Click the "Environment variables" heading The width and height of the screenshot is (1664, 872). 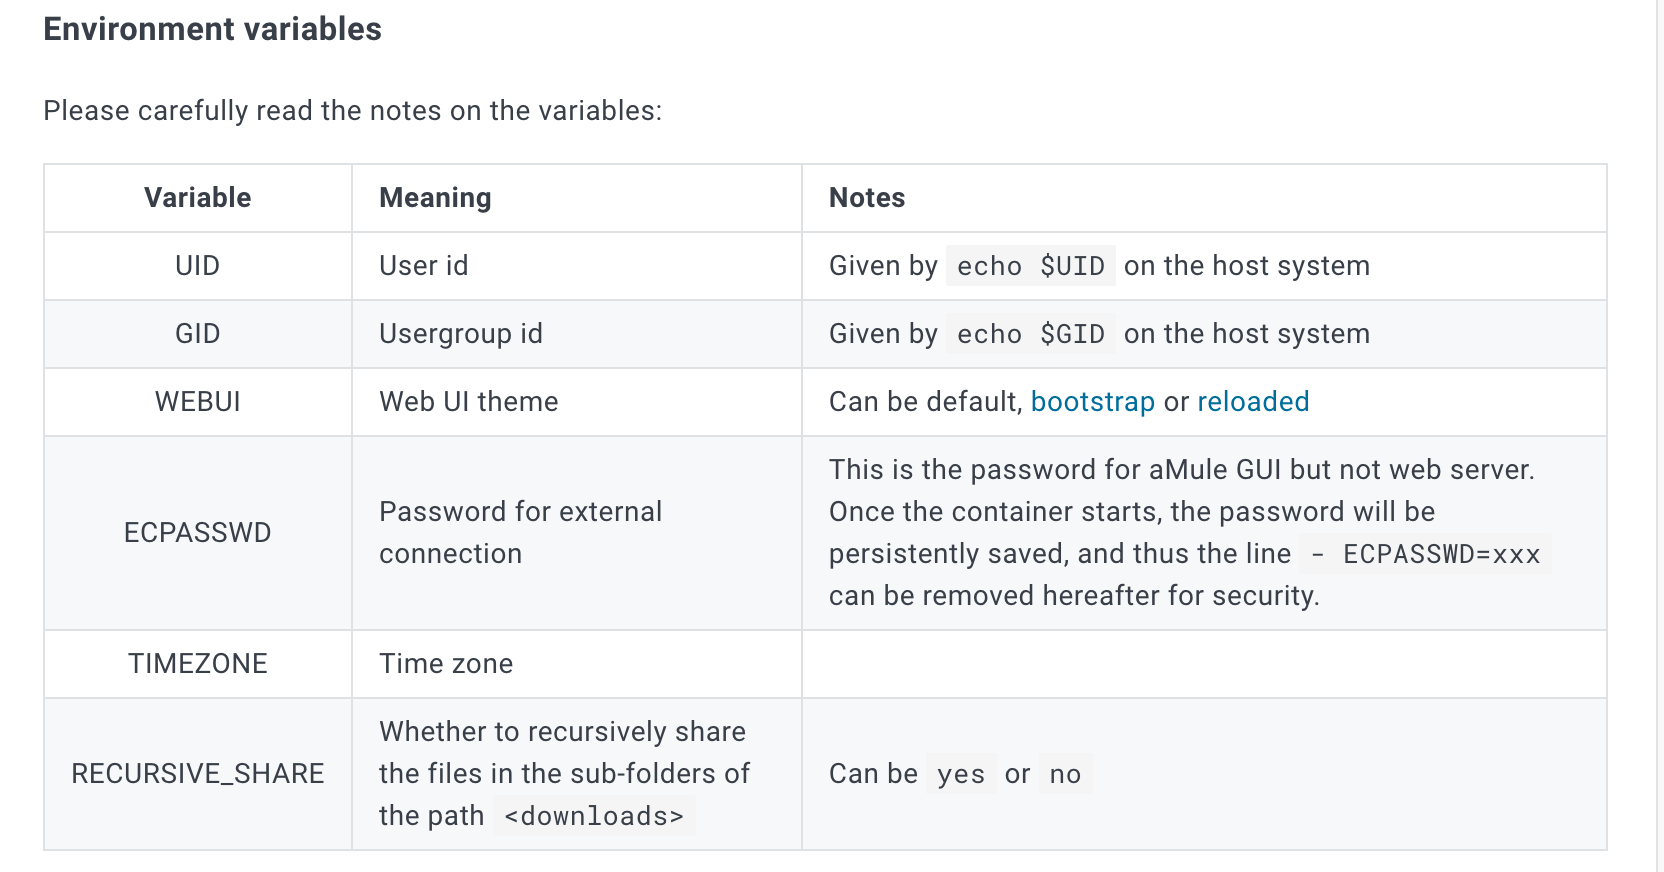tap(212, 29)
